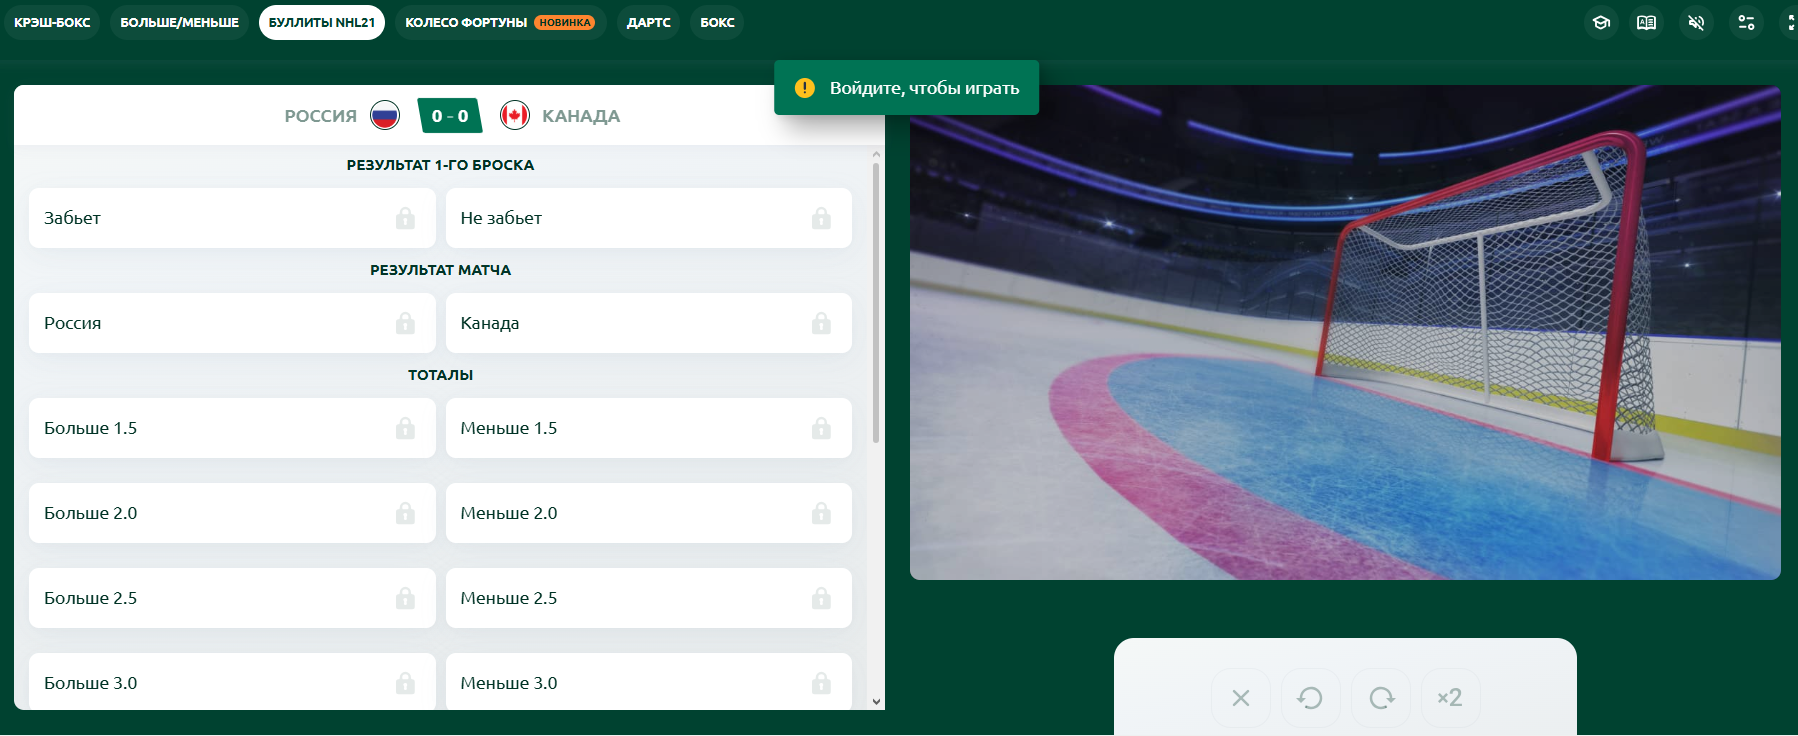Screen dimensions: 1798x736
Task: Bet on Не забьет option
Action: pos(649,218)
